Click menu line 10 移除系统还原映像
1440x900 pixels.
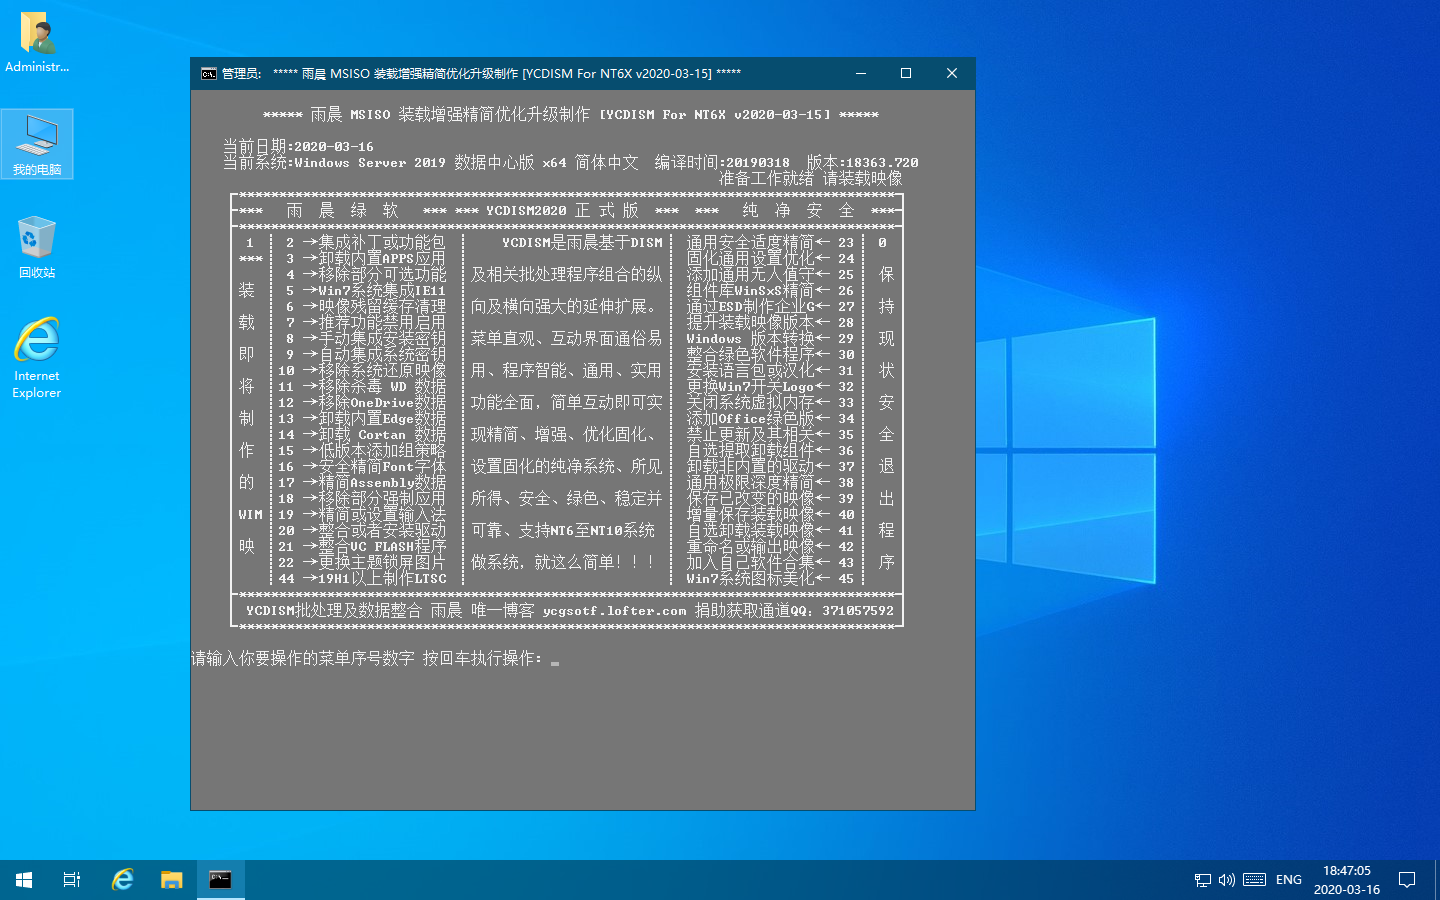click(x=362, y=371)
